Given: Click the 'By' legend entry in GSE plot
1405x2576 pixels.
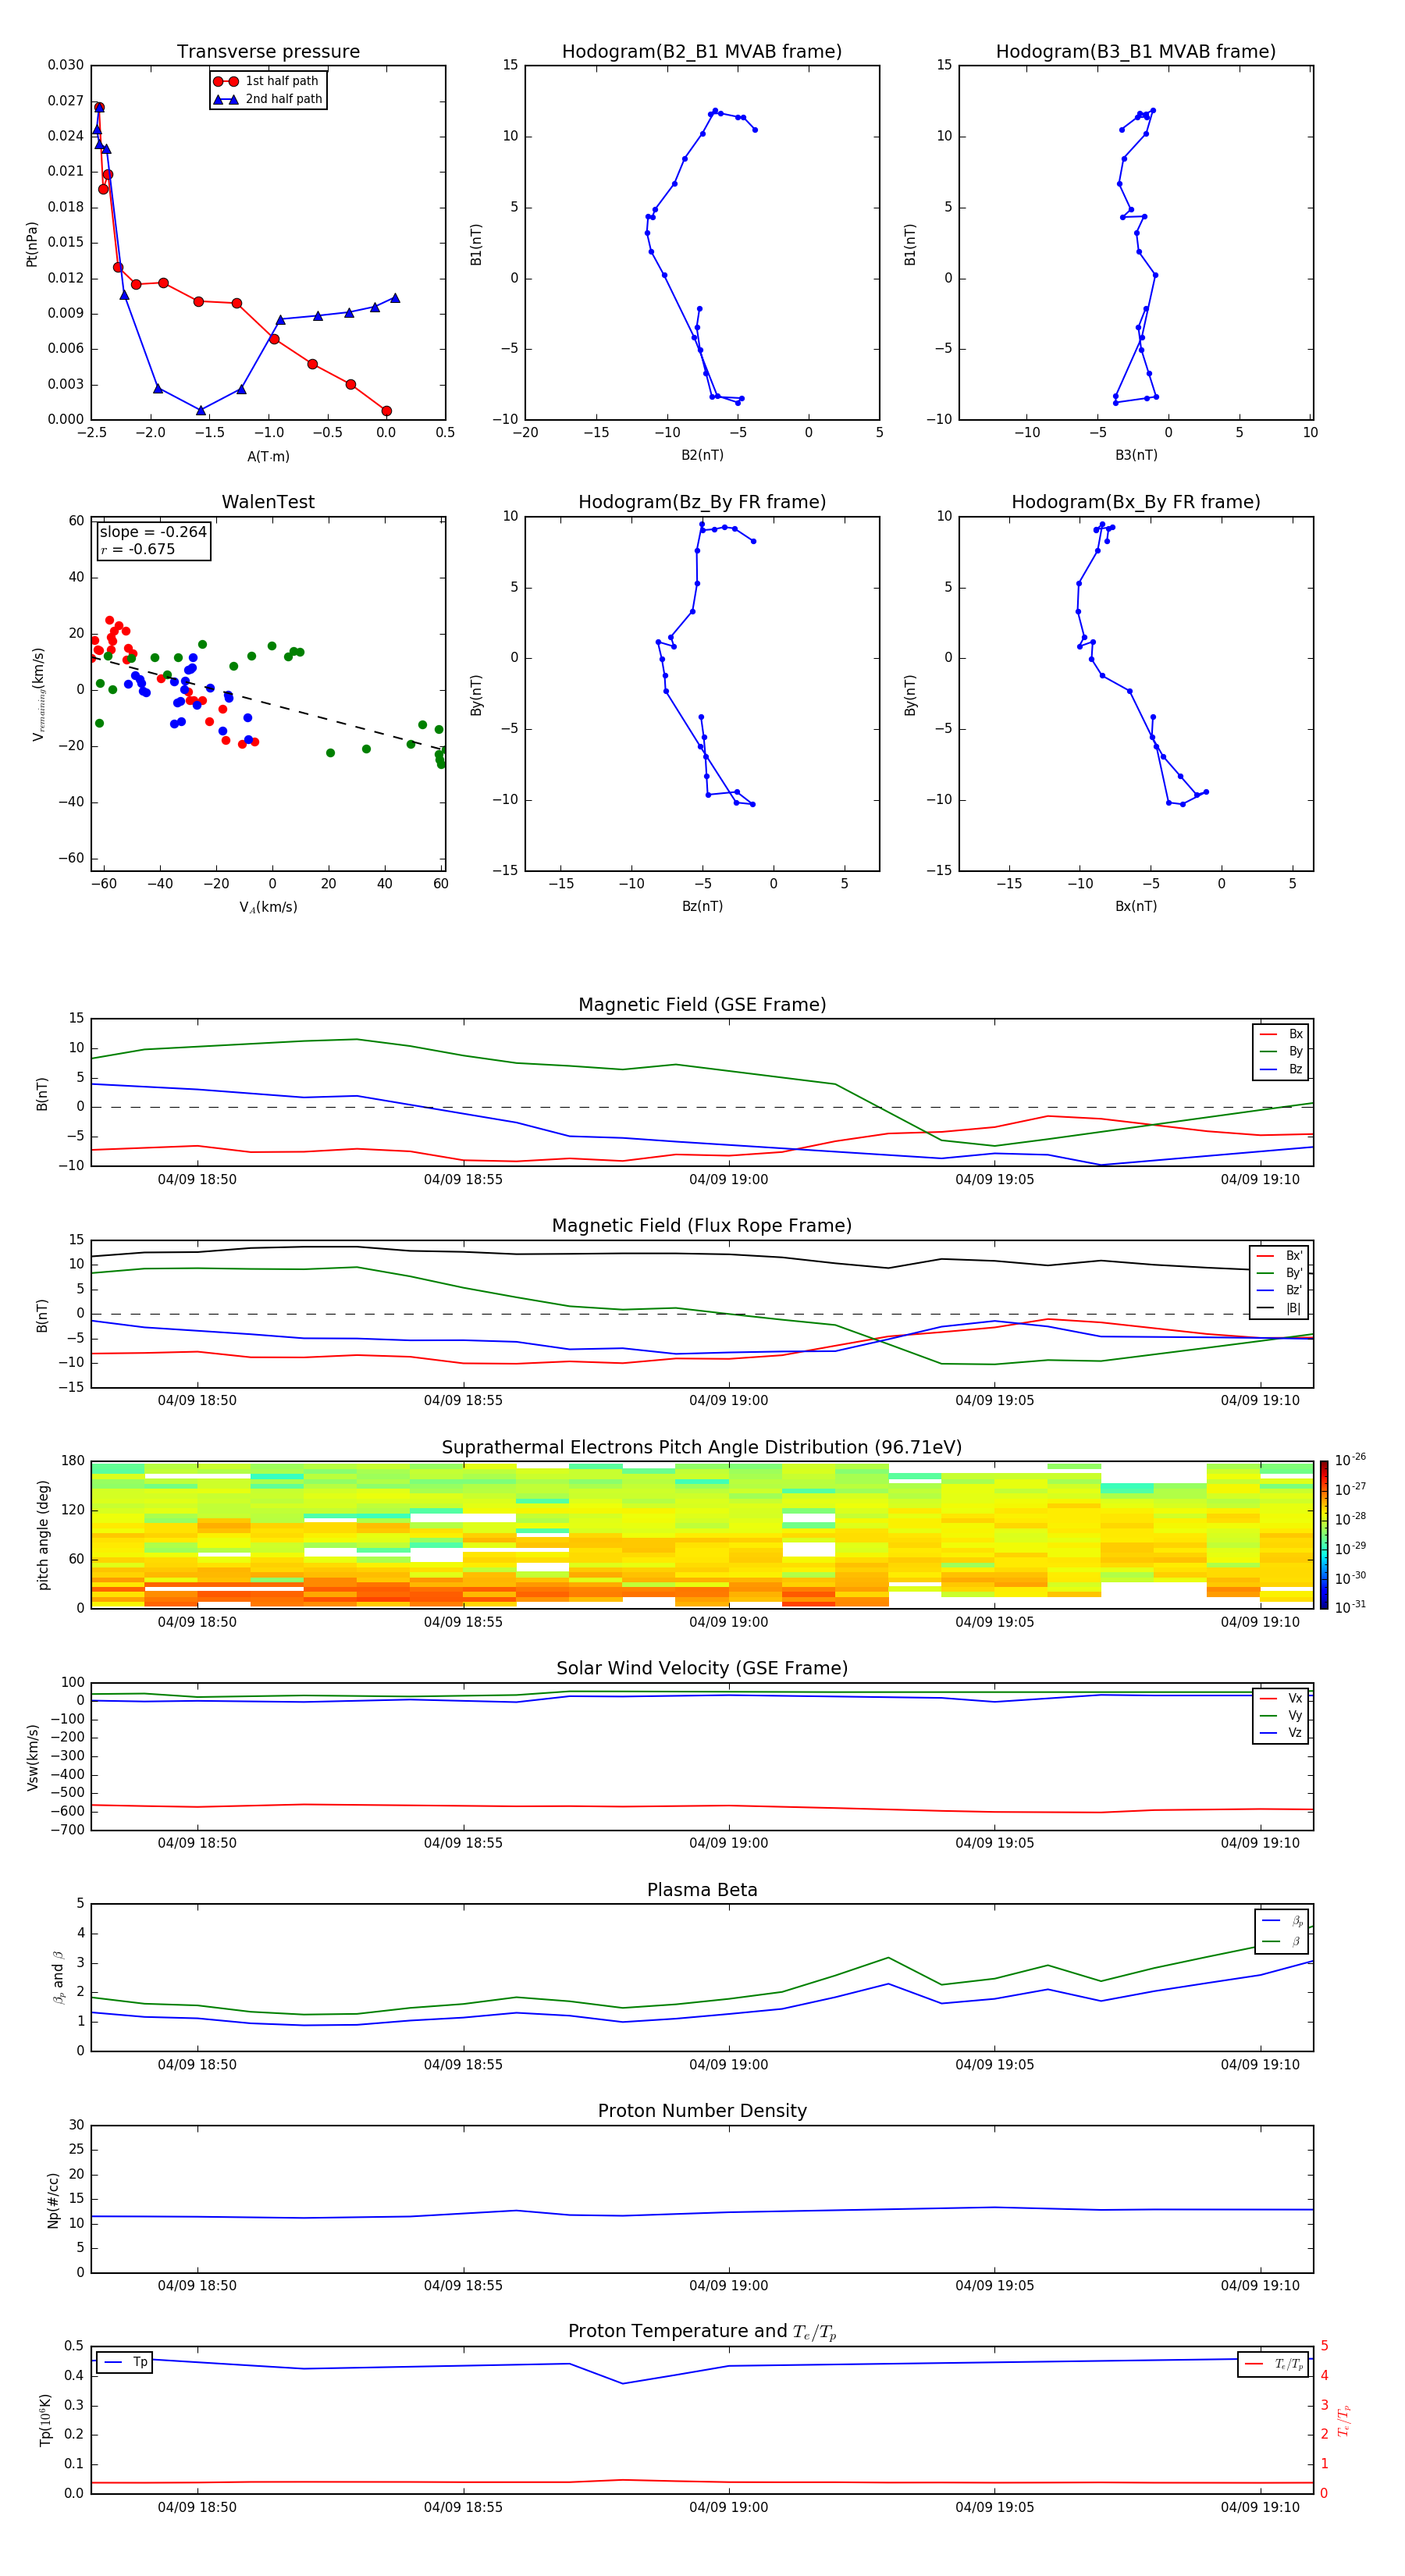Looking at the screenshot, I should (x=1281, y=1051).
